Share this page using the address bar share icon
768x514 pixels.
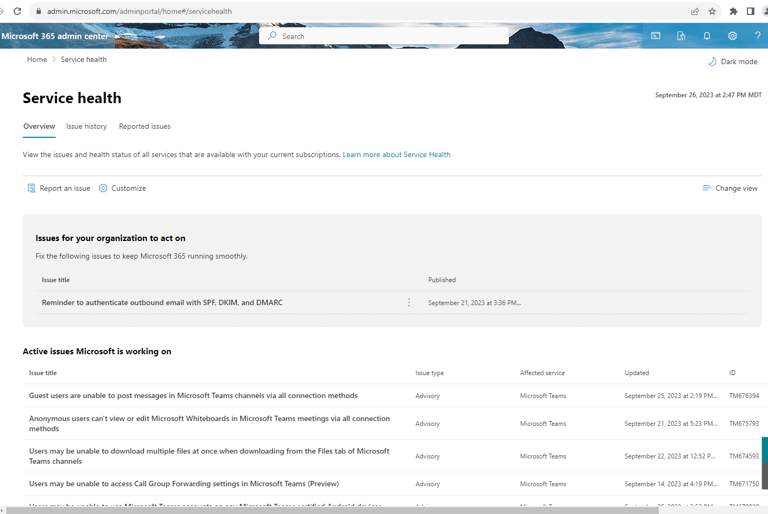[695, 11]
